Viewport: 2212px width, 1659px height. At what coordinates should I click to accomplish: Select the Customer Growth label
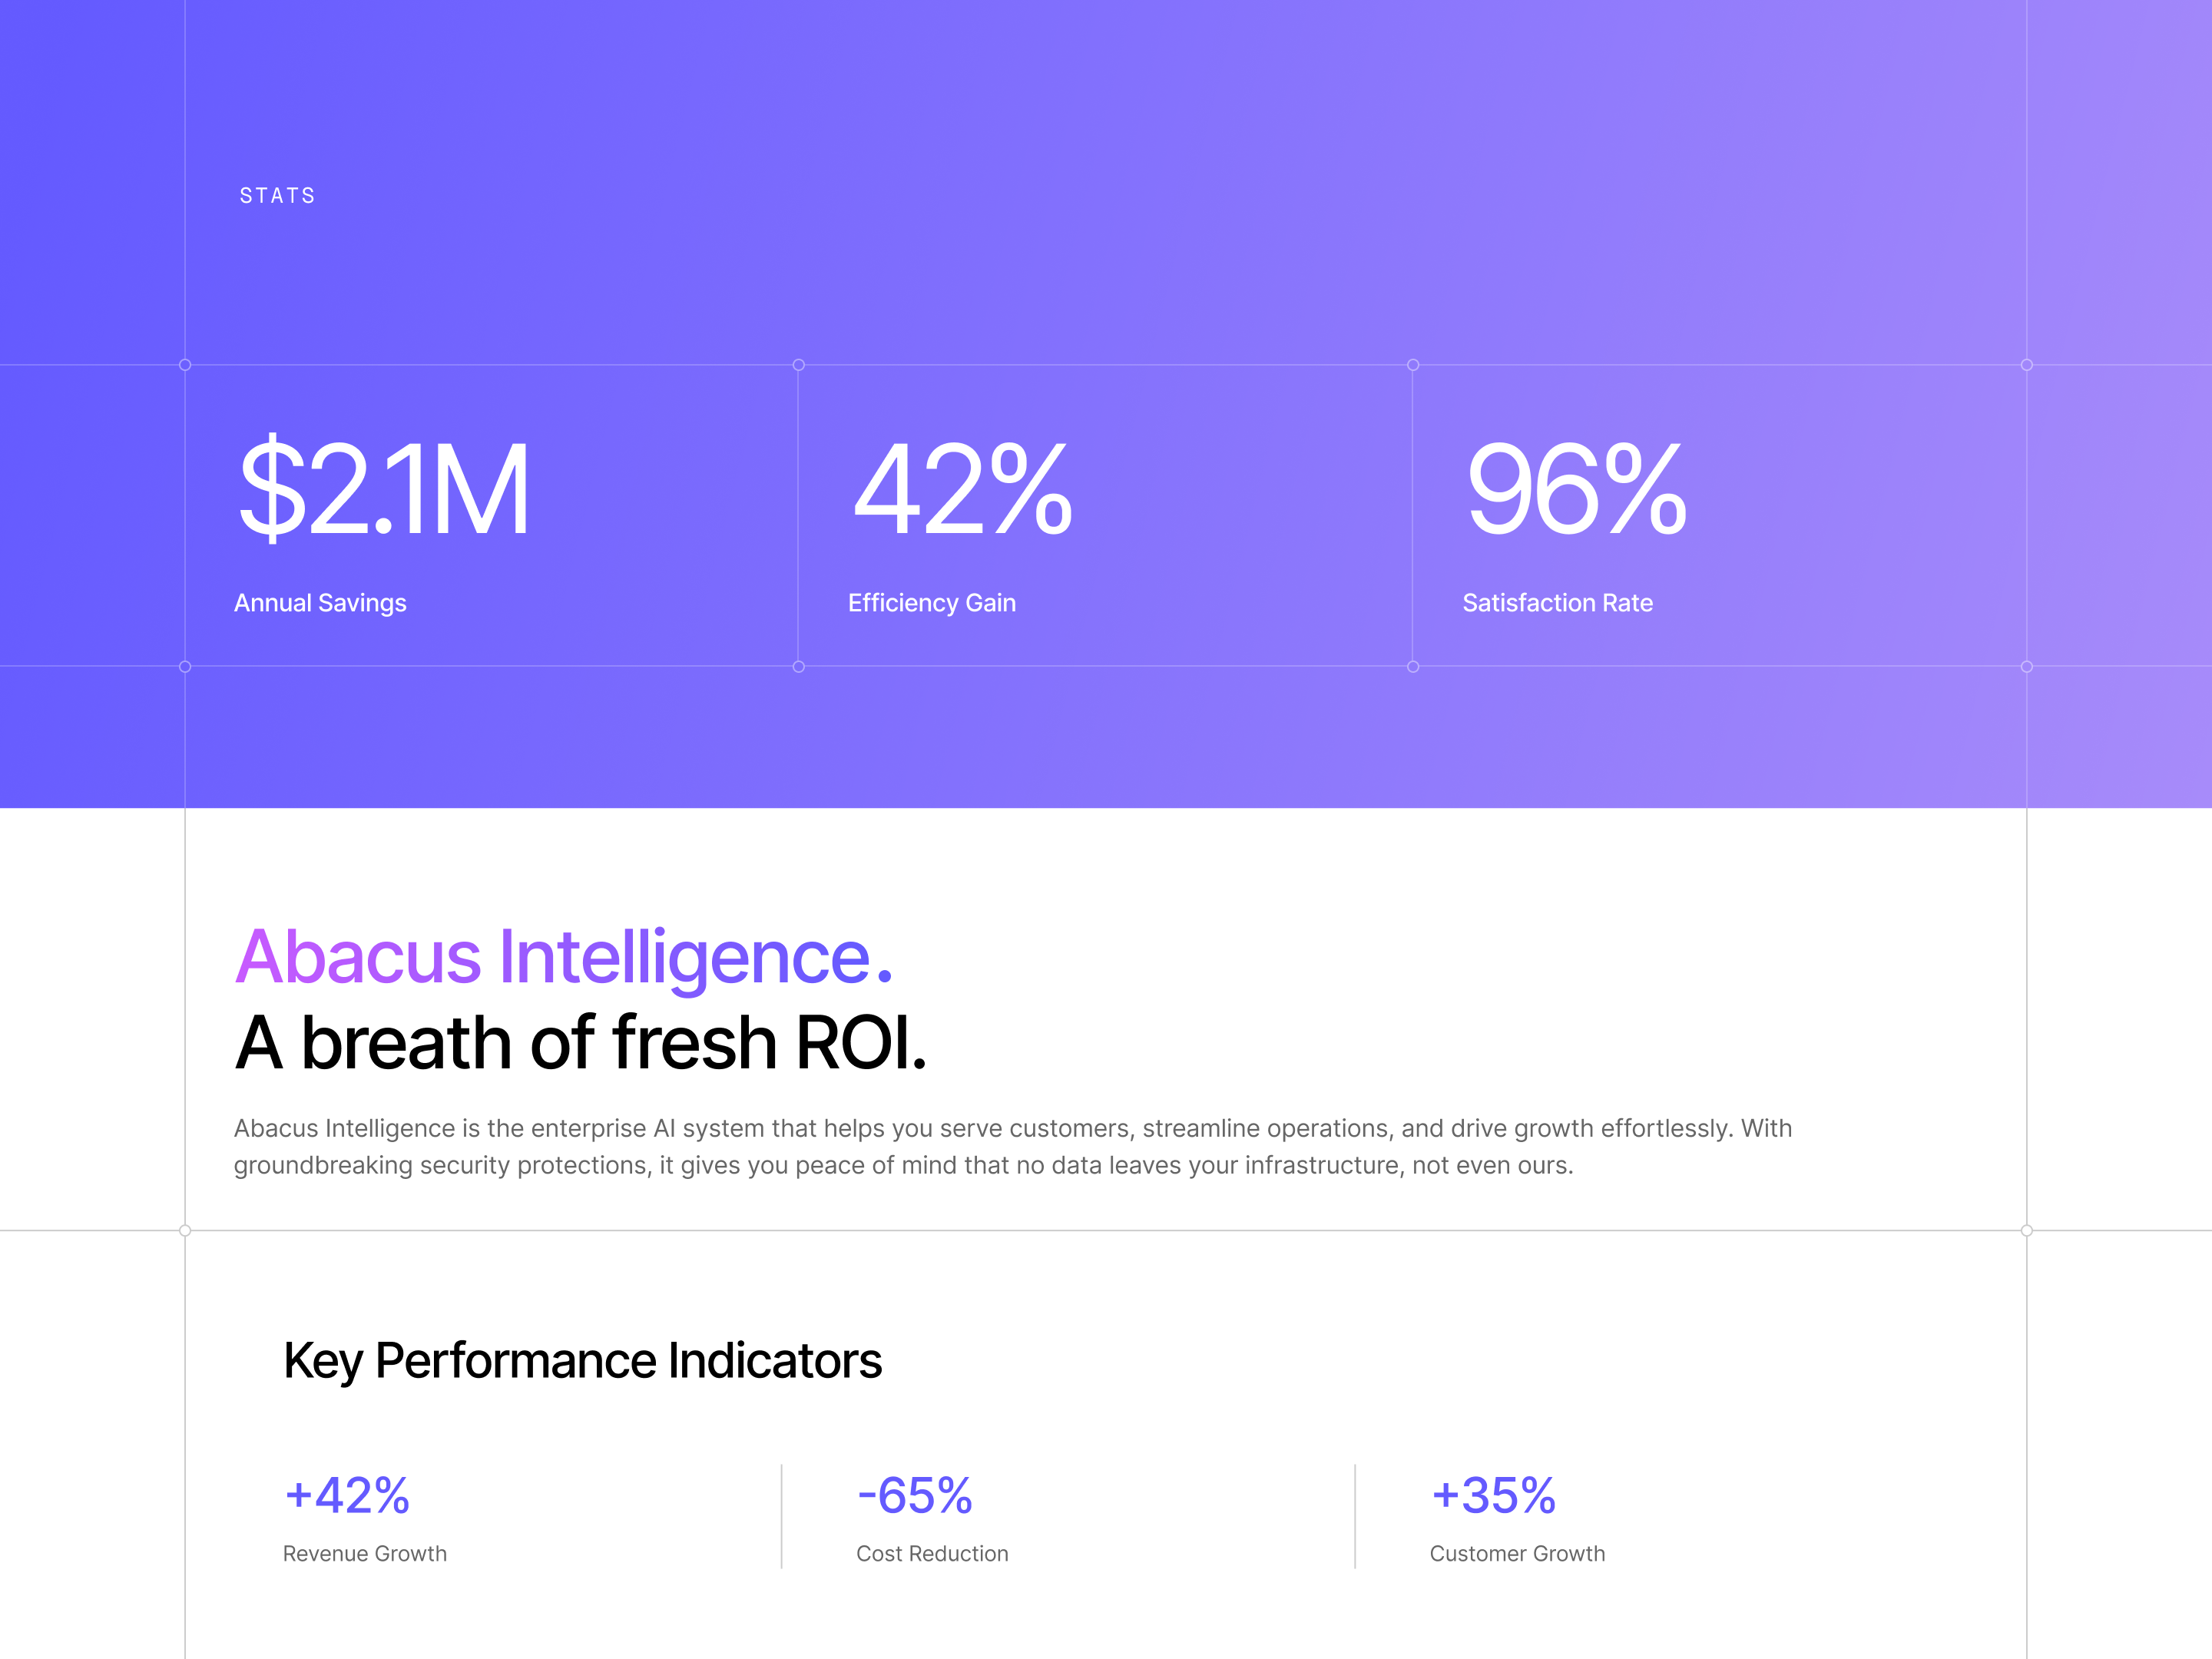(x=1517, y=1554)
